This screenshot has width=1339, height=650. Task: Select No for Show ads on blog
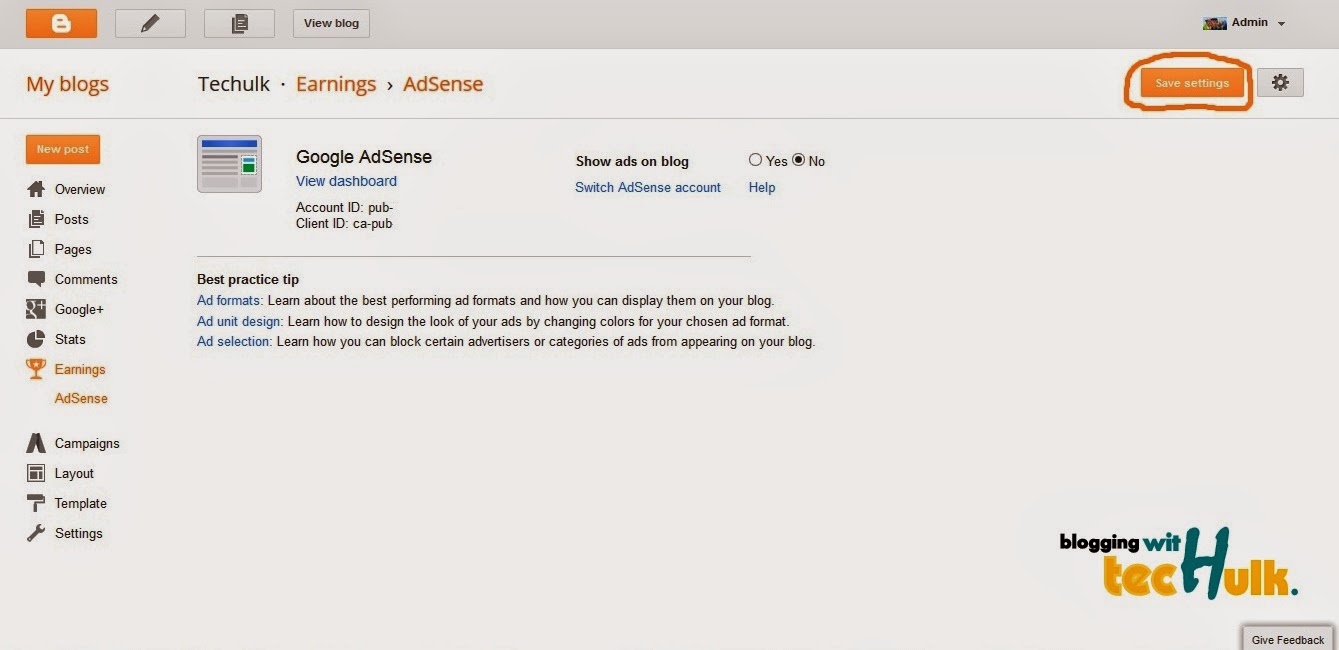pos(798,160)
